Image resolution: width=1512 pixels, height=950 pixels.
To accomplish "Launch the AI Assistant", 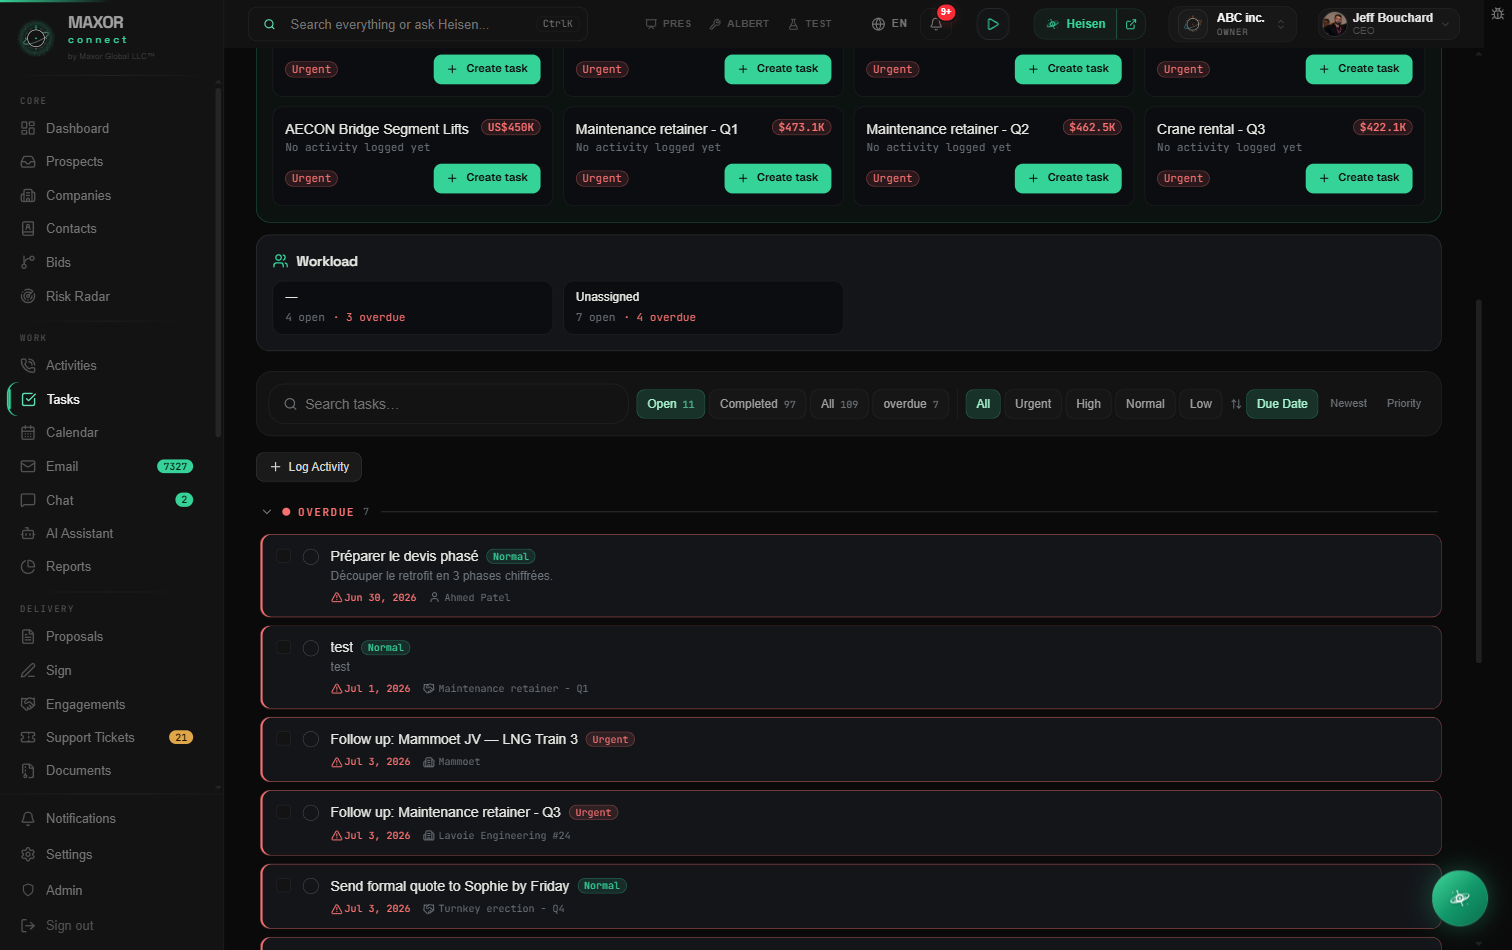I will (79, 534).
